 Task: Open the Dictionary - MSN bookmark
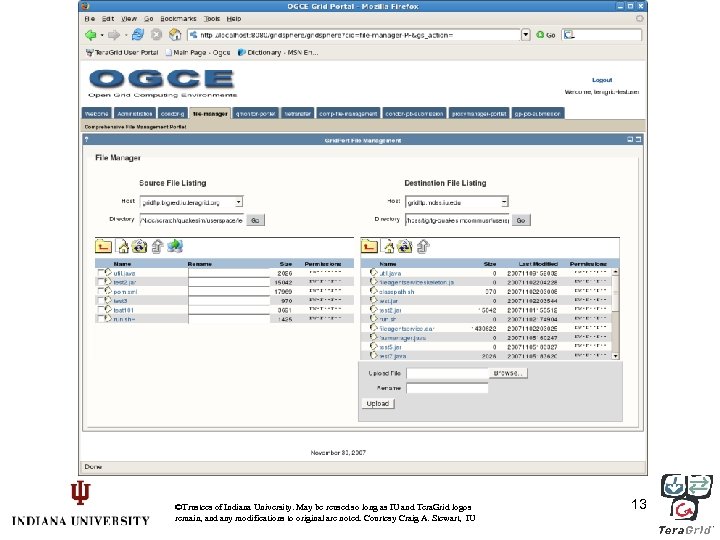tap(278, 52)
